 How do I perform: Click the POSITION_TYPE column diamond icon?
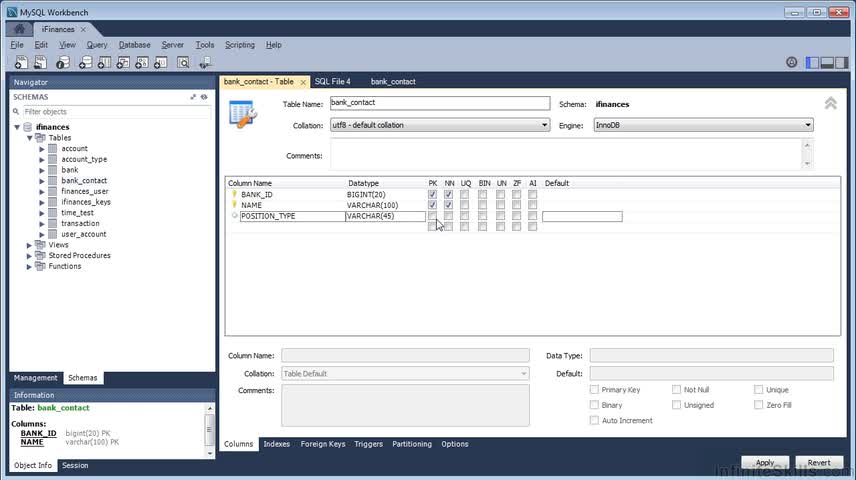point(235,216)
